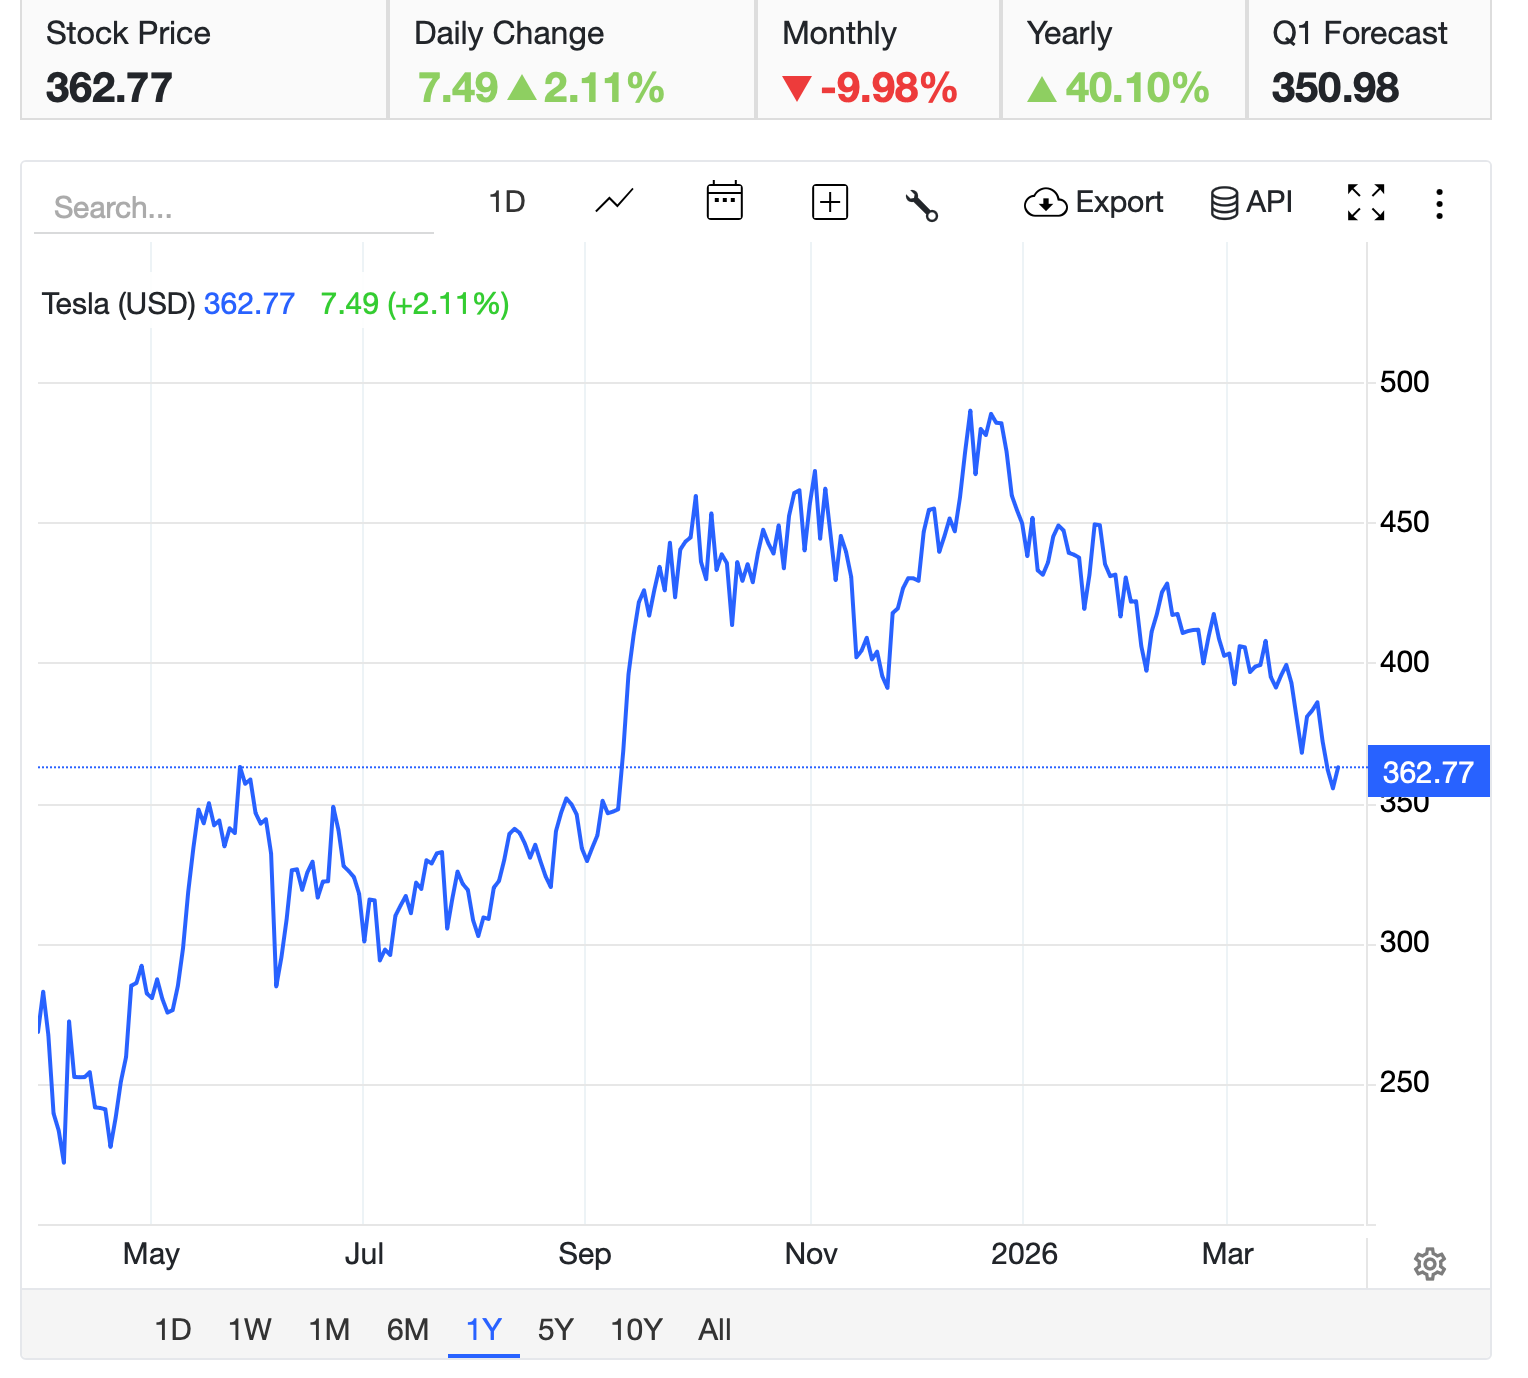The width and height of the screenshot is (1528, 1378).
Task: Enter fullscreen chart mode
Action: 1365,203
